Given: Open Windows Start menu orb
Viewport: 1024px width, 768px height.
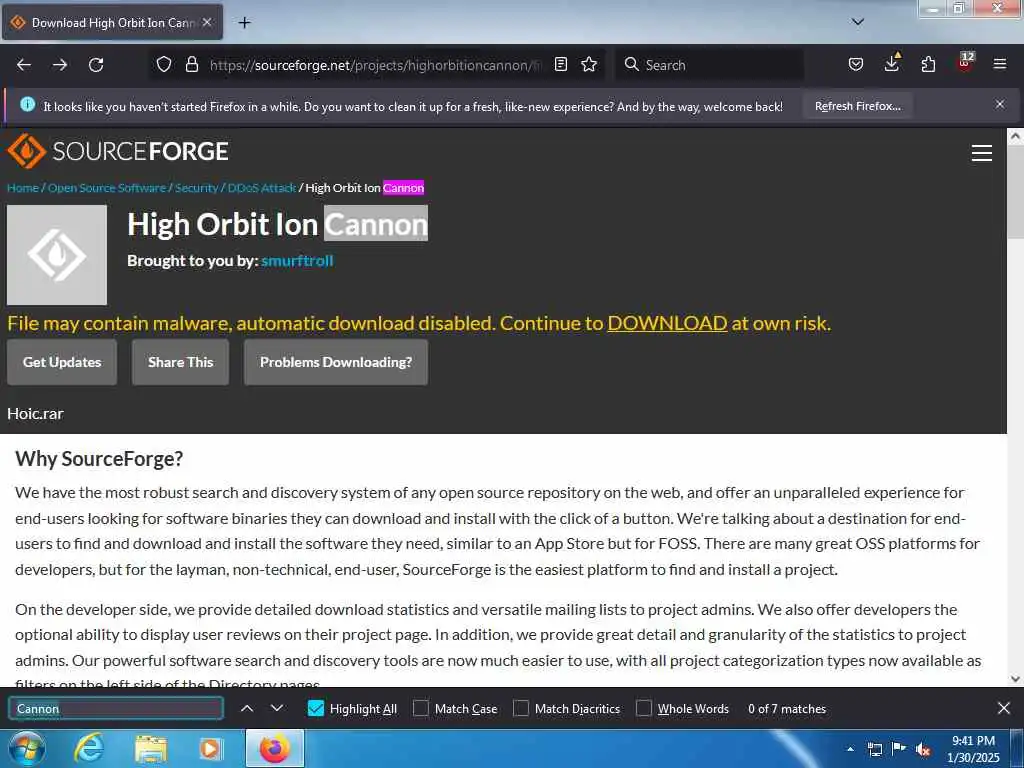Looking at the screenshot, I should (x=27, y=749).
